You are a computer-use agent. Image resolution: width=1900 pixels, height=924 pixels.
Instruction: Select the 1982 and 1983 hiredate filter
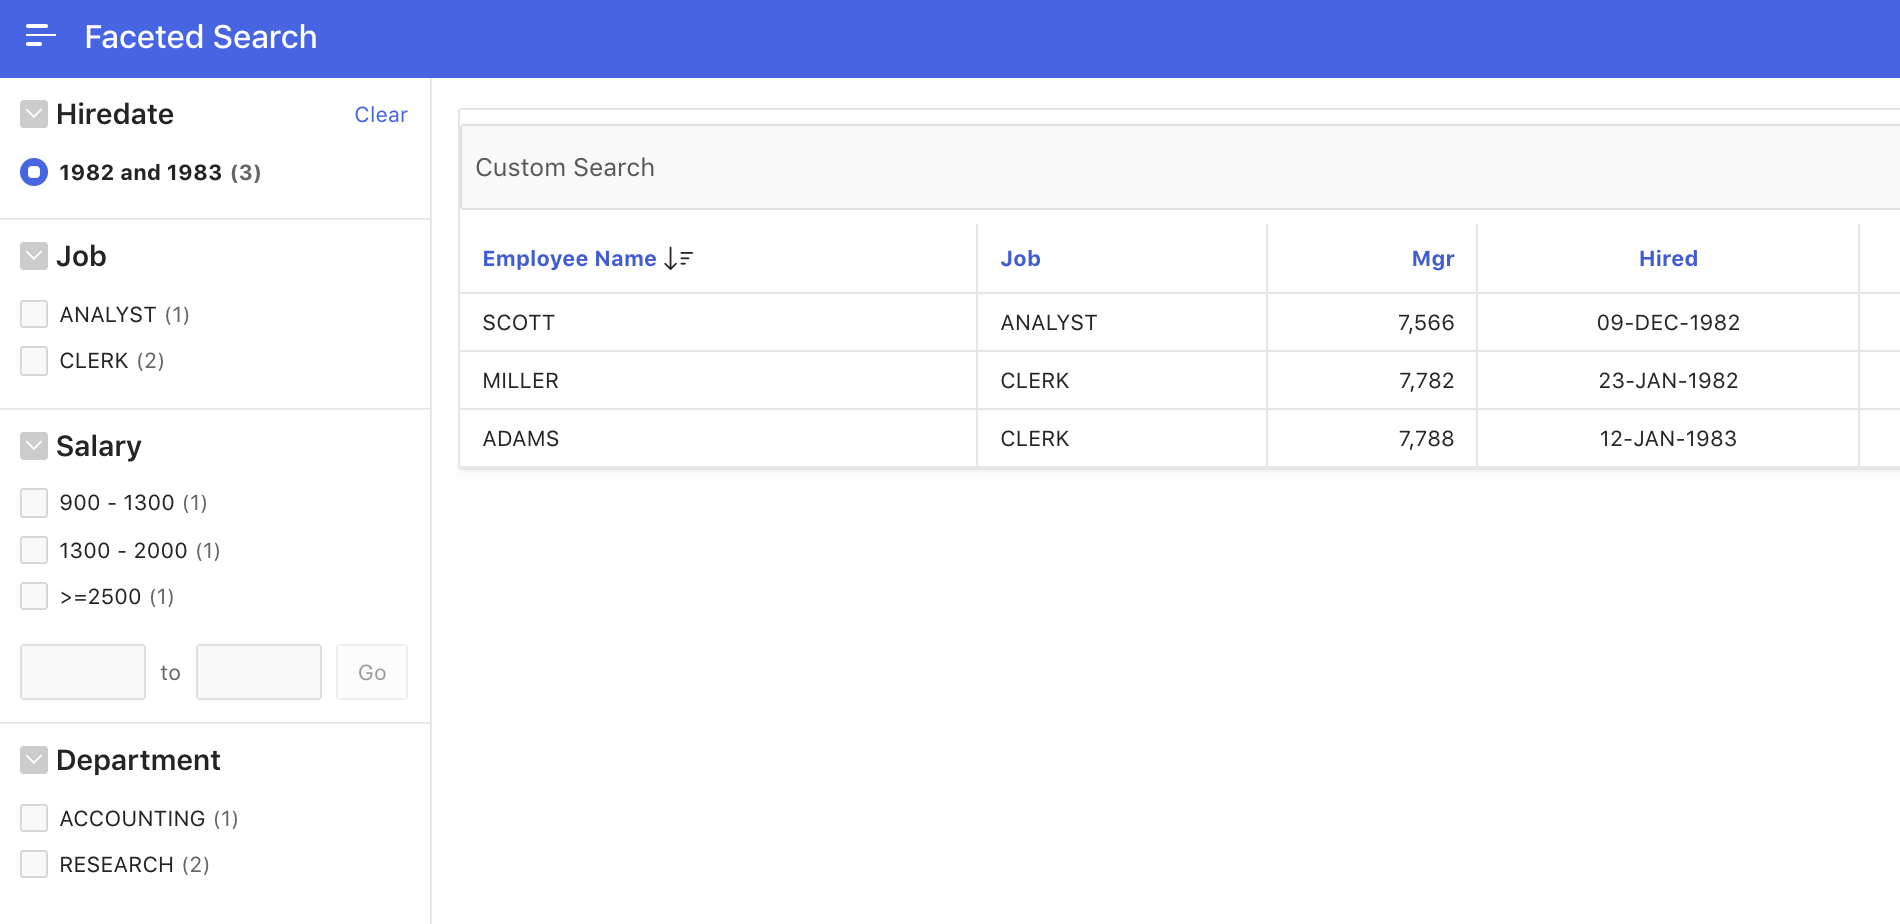(33, 171)
